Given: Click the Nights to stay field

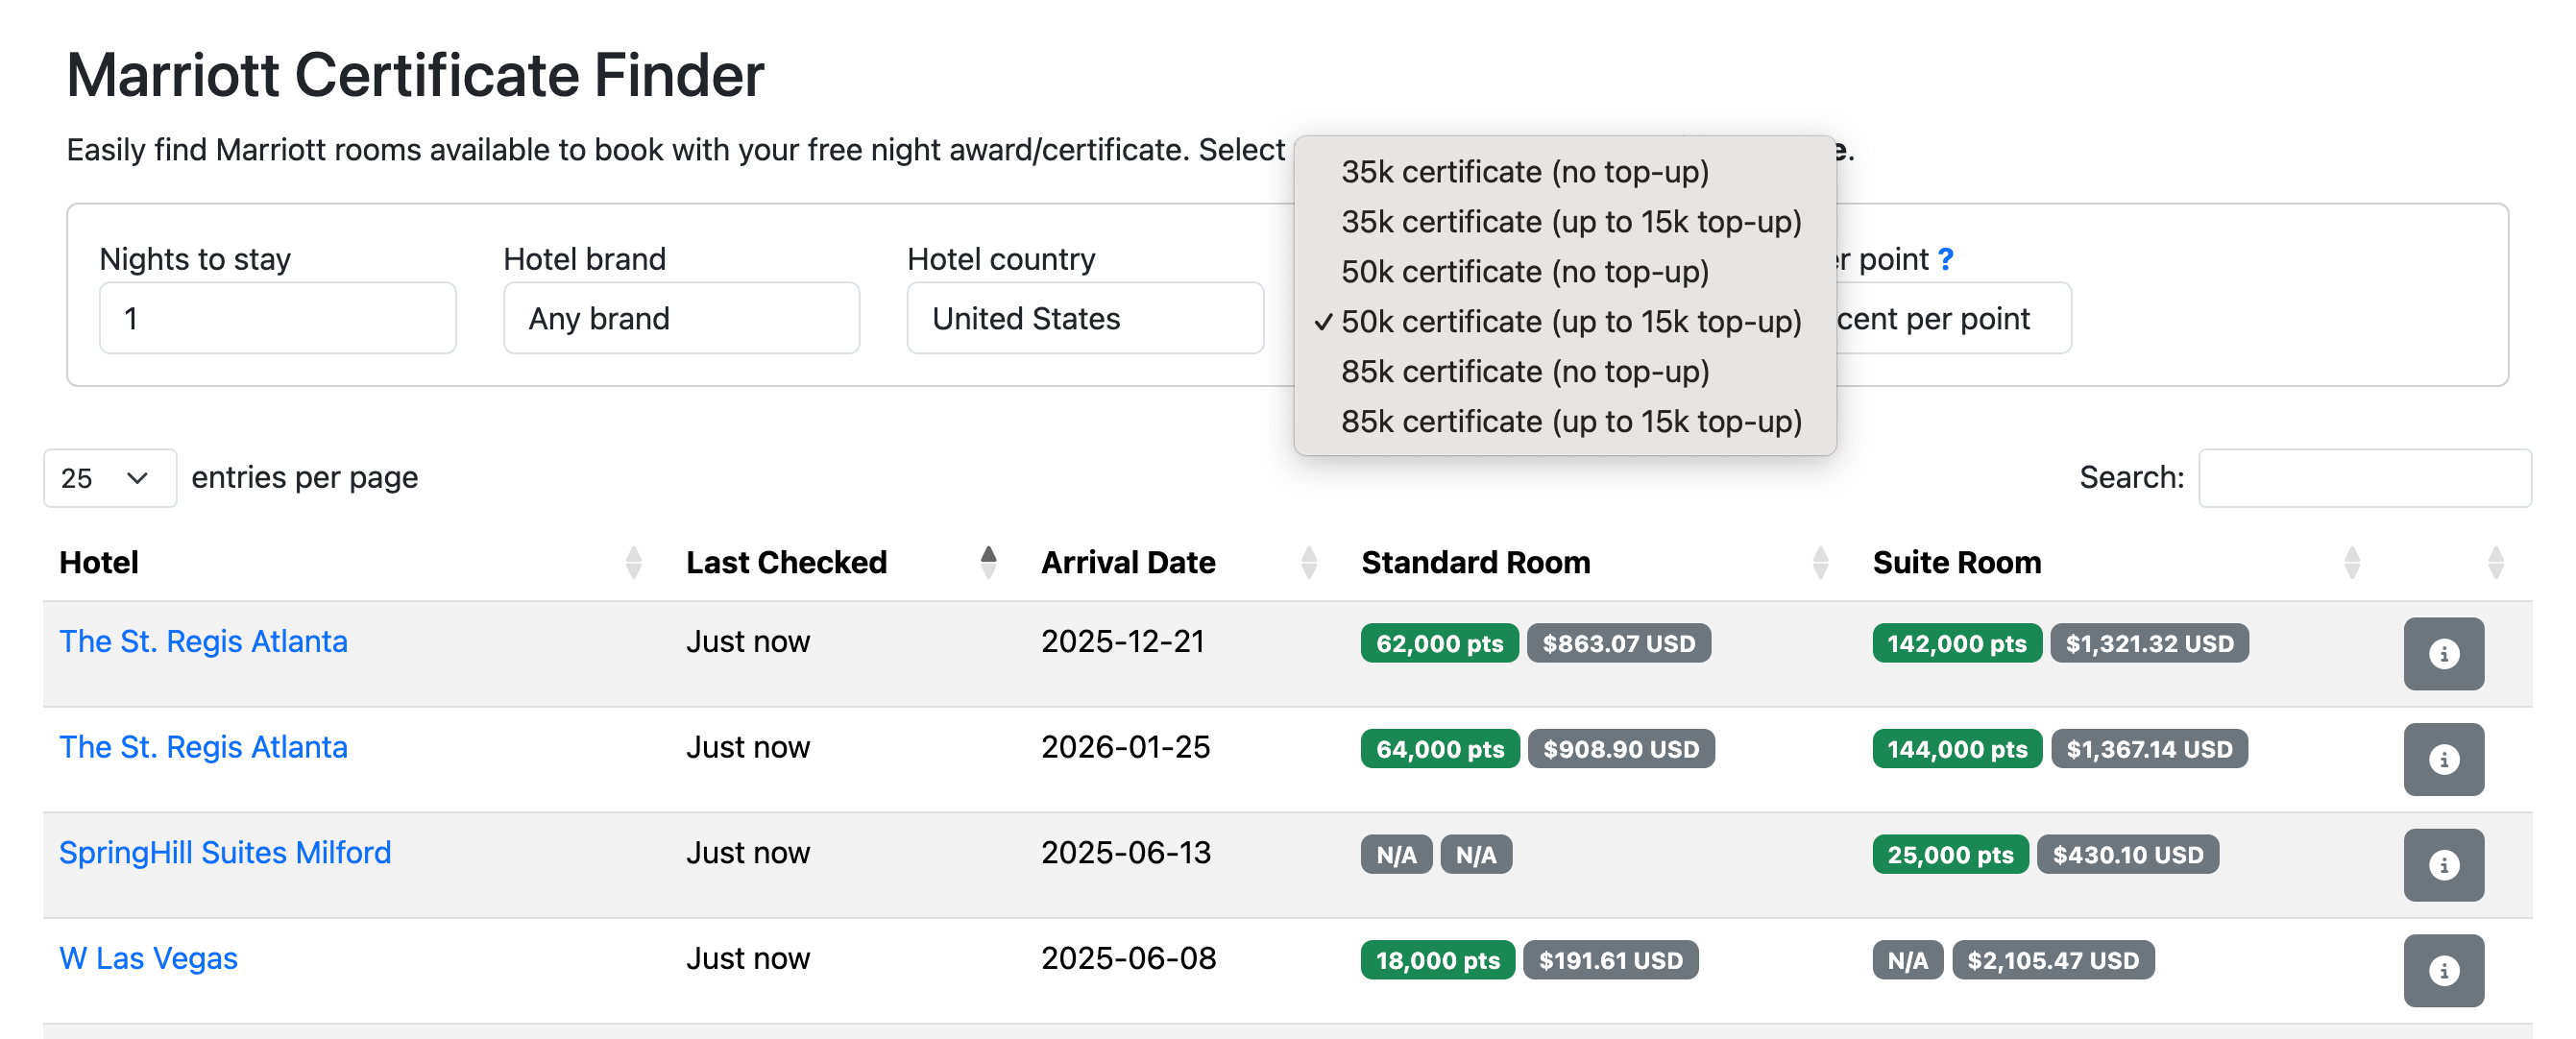Looking at the screenshot, I should (277, 318).
